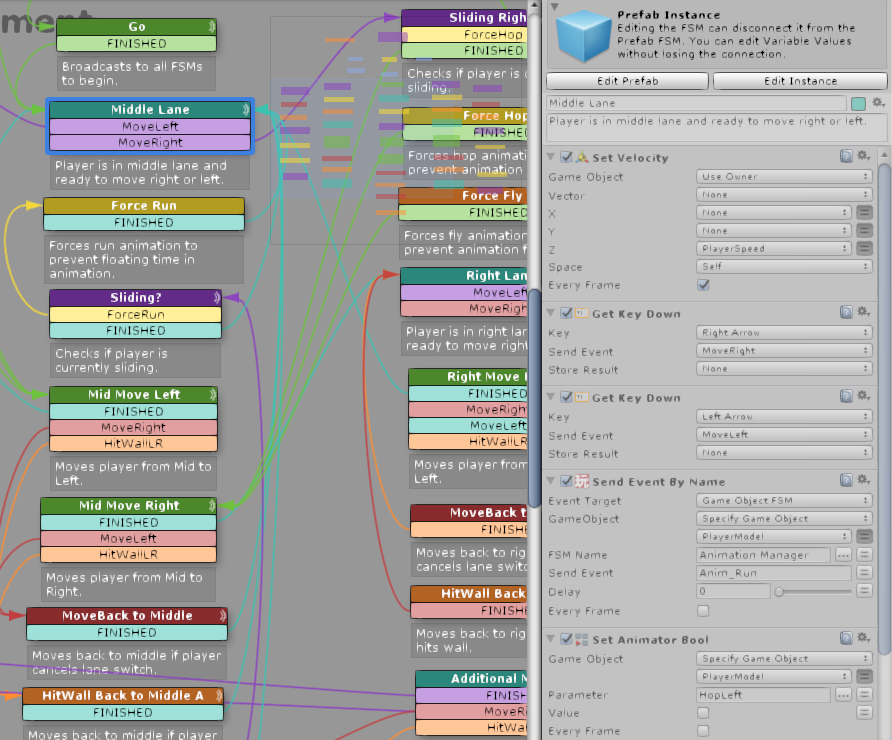Toggle variable mode button for Z field
892x740 pixels.
tap(864, 249)
